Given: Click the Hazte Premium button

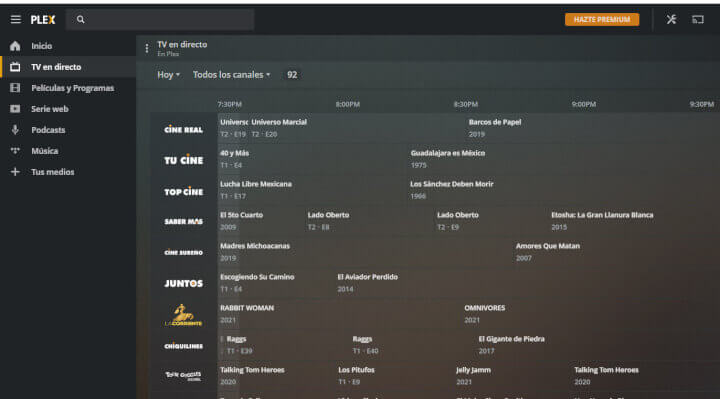Looking at the screenshot, I should [x=602, y=19].
